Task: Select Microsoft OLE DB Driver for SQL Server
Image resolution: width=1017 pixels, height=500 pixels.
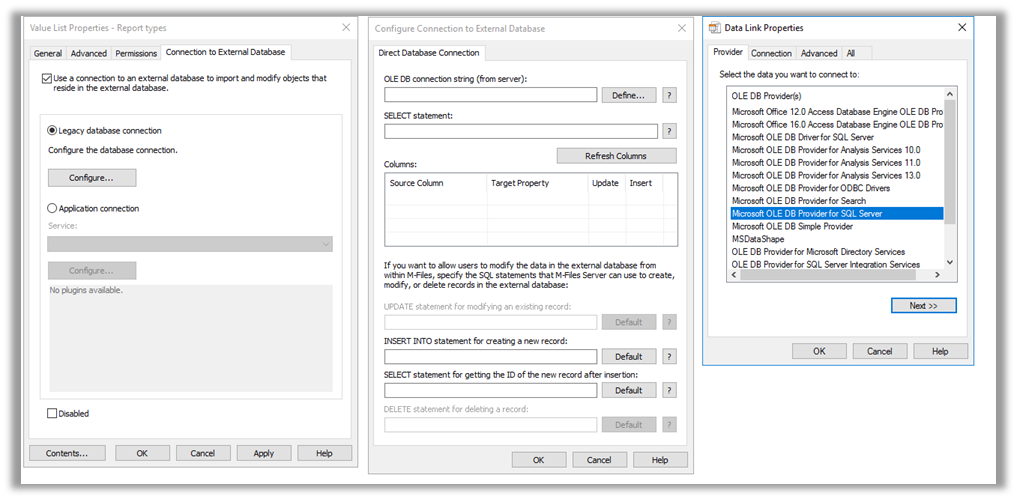Action: (803, 137)
